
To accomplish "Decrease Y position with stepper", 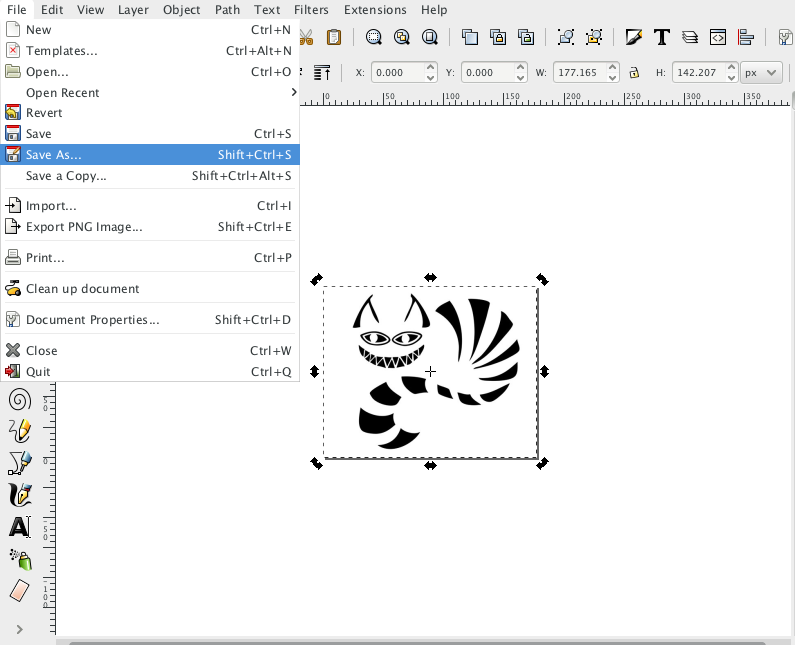I will click(520, 78).
